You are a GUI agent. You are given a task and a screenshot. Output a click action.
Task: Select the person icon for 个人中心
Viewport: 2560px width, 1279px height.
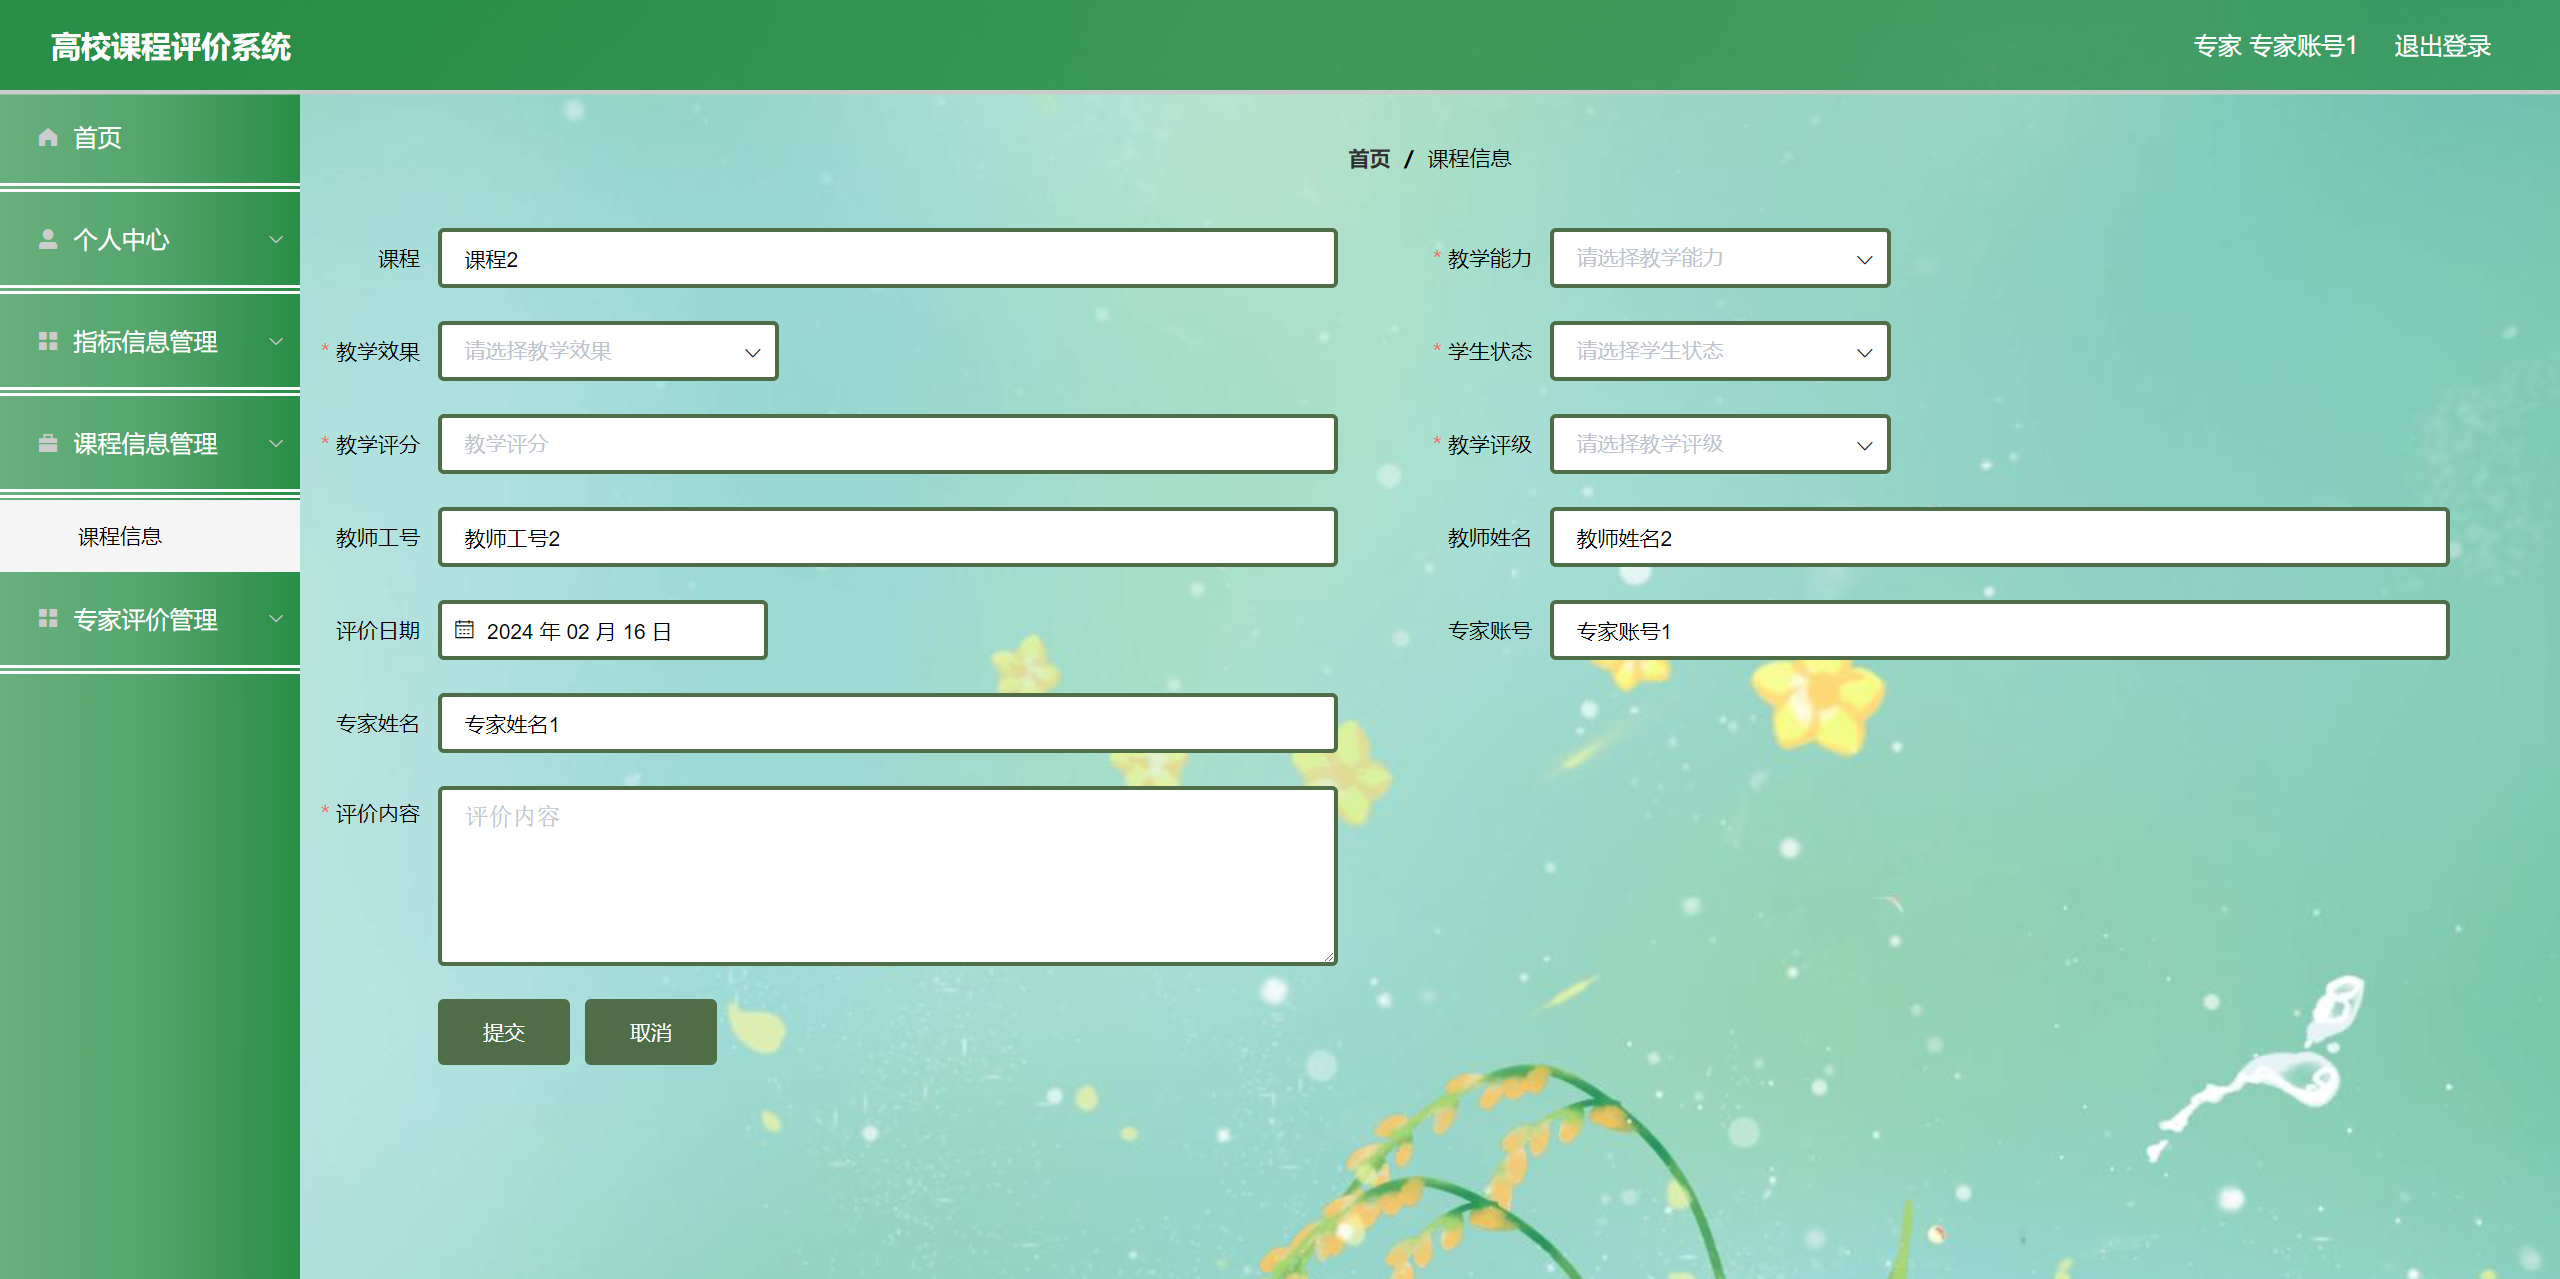tap(46, 239)
